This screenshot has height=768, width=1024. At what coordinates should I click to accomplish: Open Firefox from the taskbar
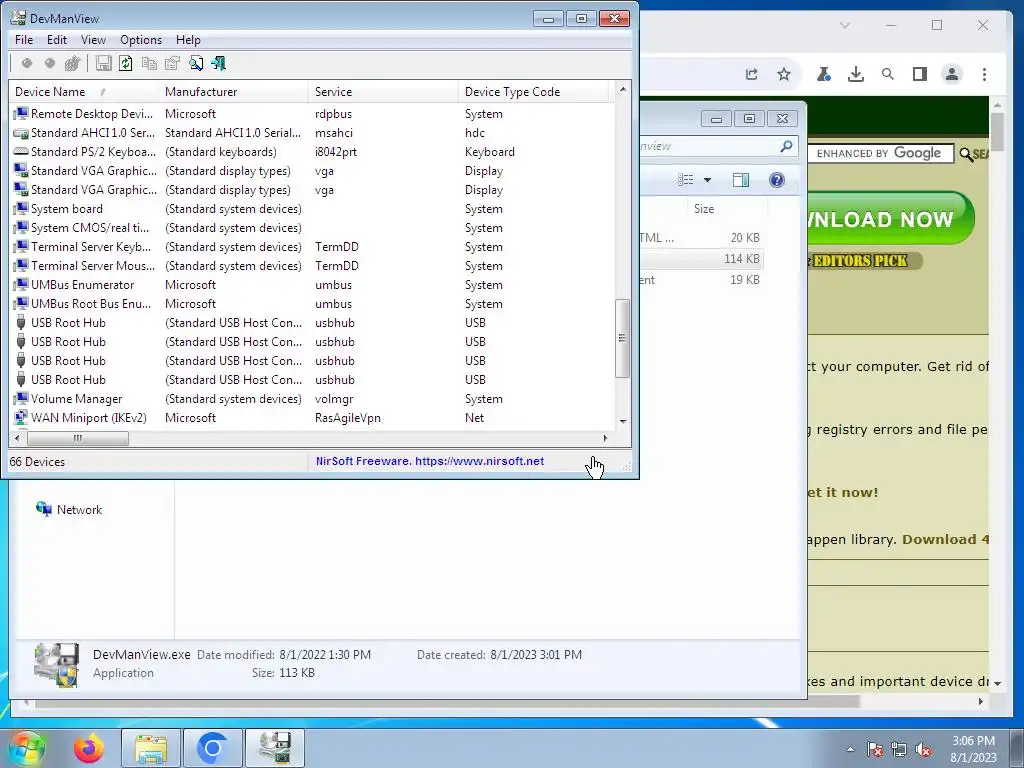tap(88, 748)
